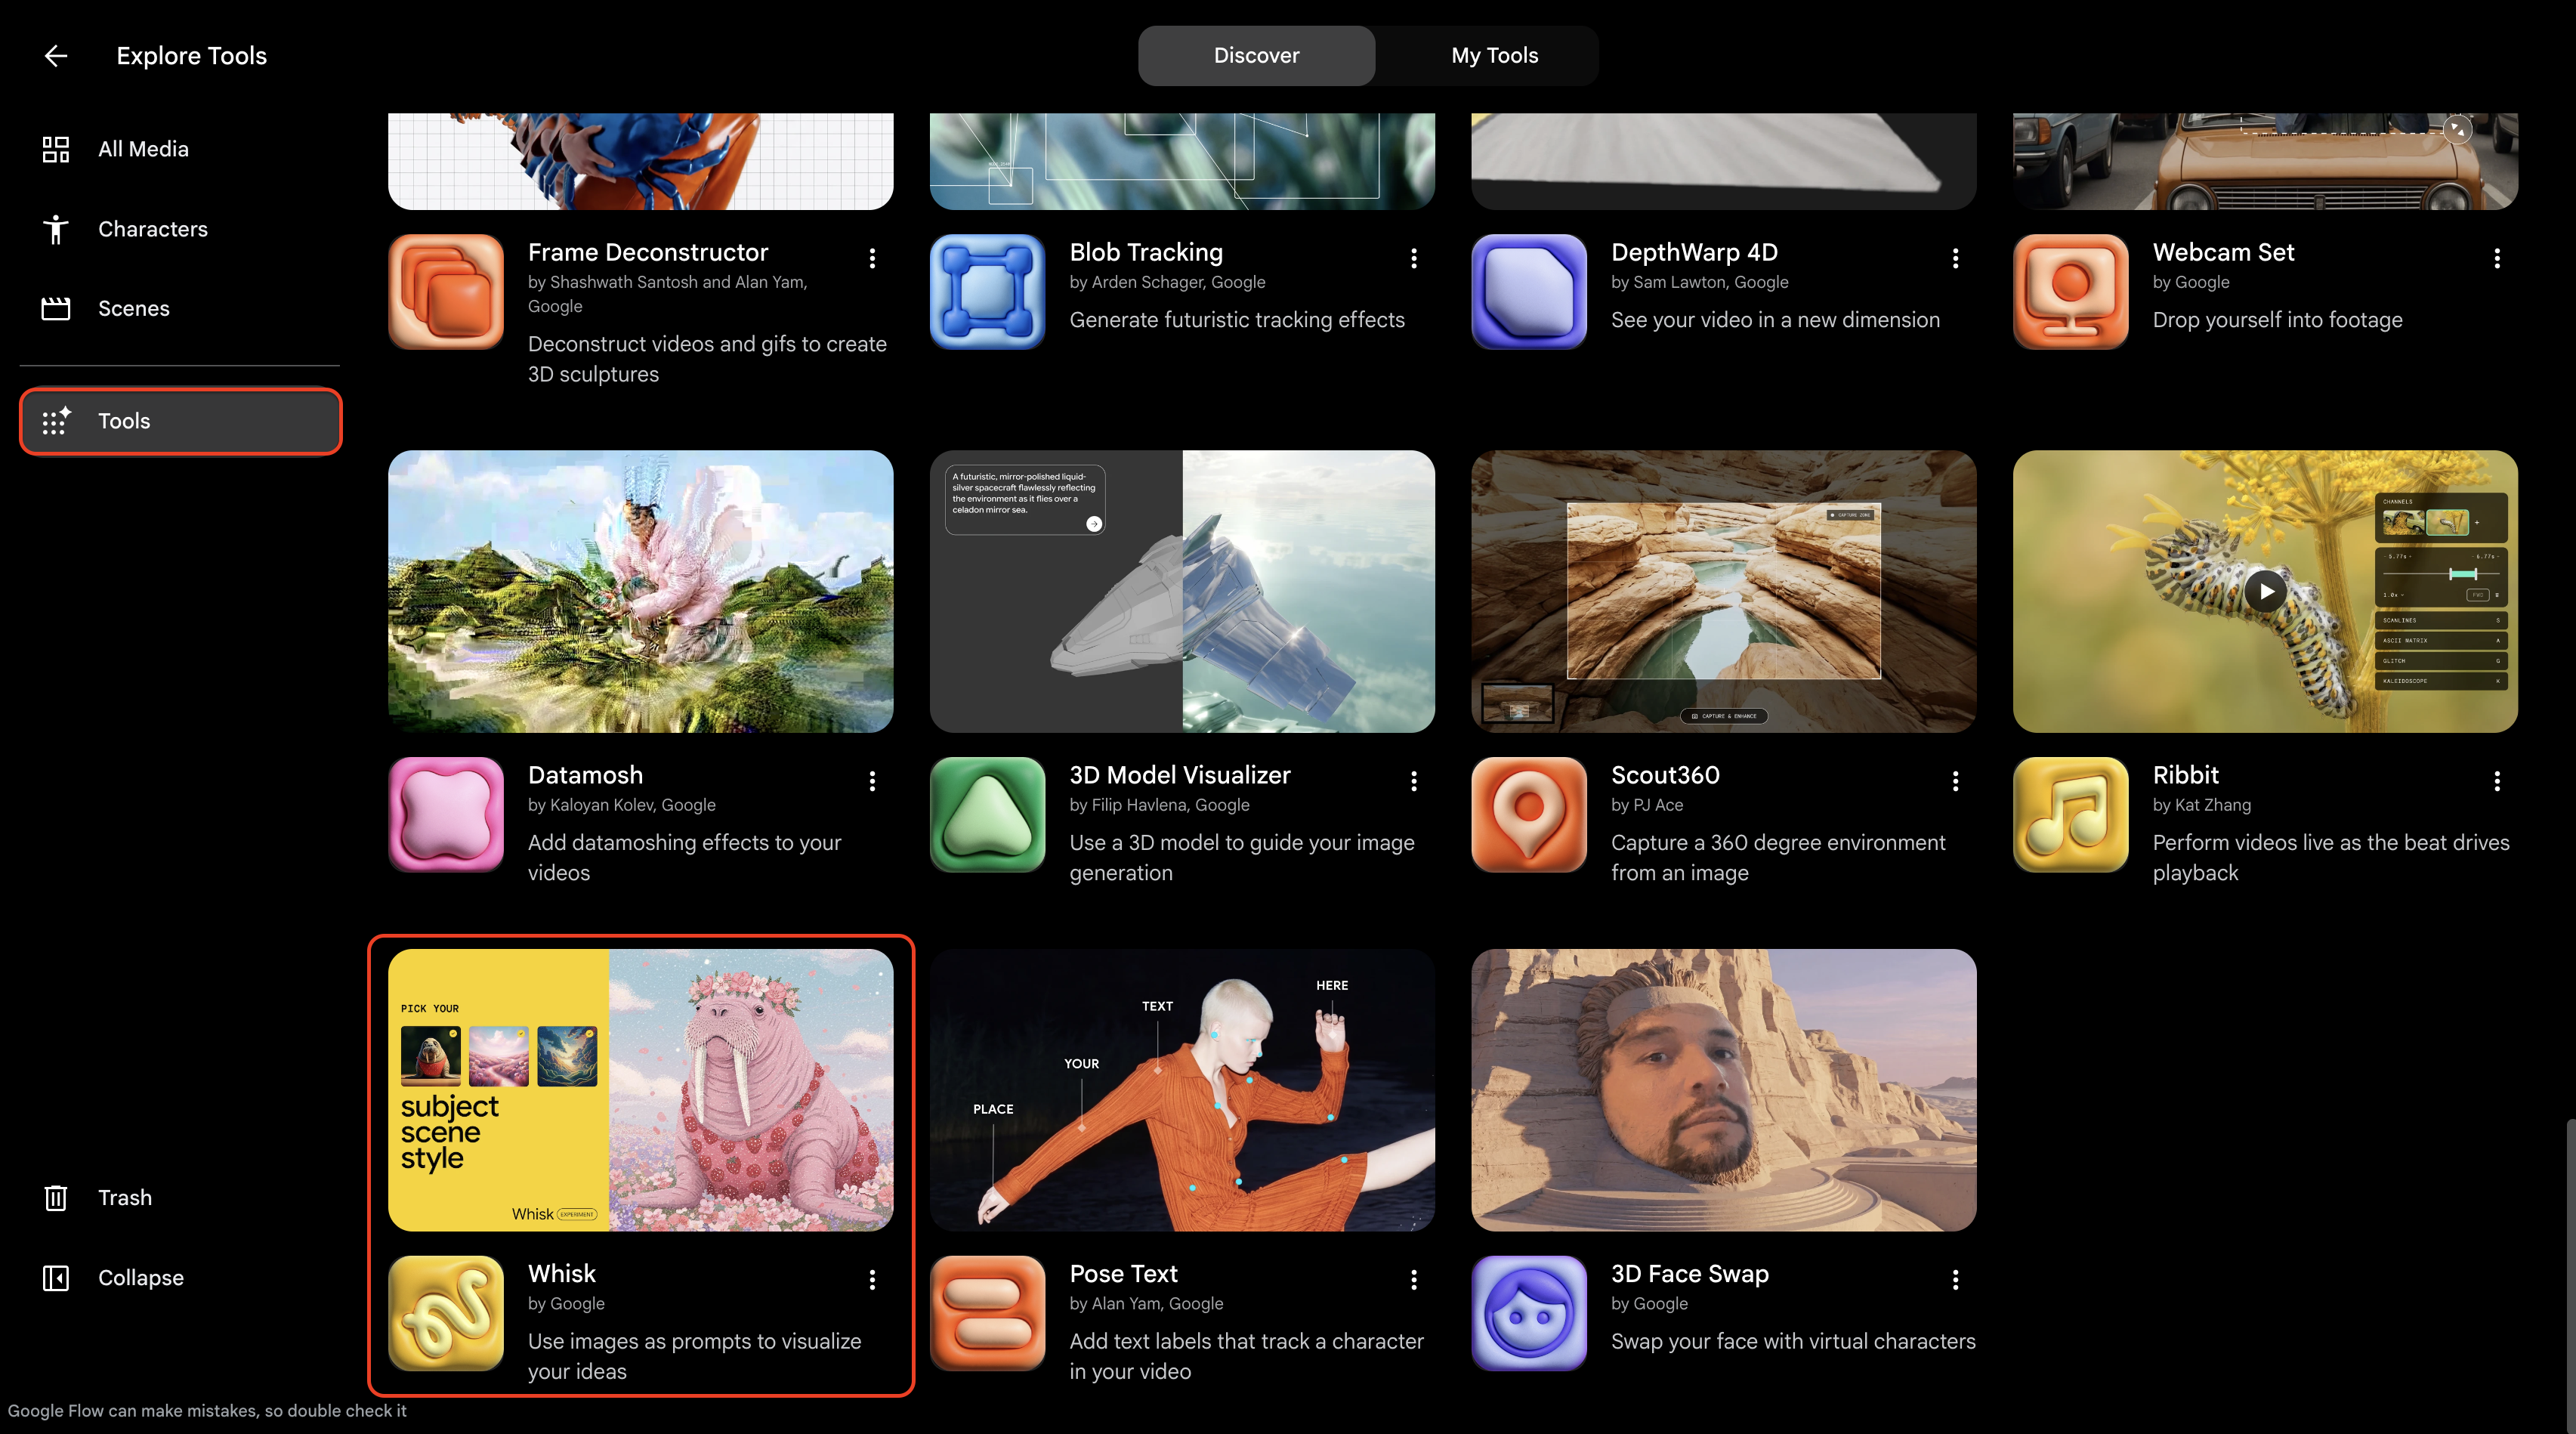The height and width of the screenshot is (1434, 2576).
Task: Go to Characters section
Action: pyautogui.click(x=153, y=229)
